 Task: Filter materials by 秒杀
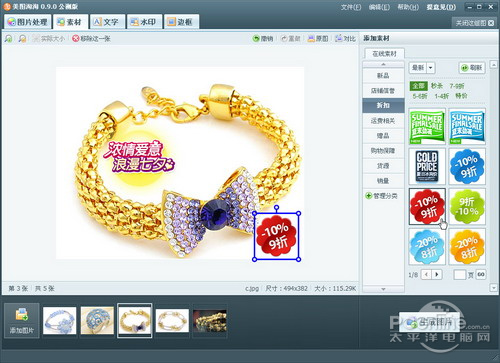(437, 86)
